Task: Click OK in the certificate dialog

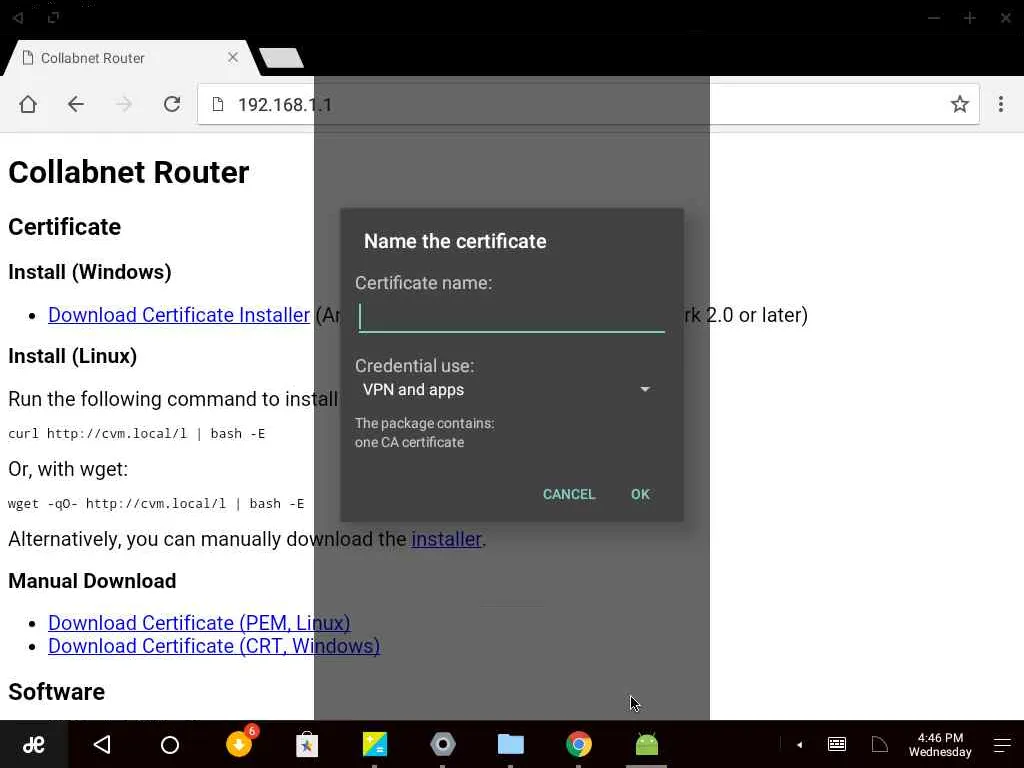Action: 640,494
